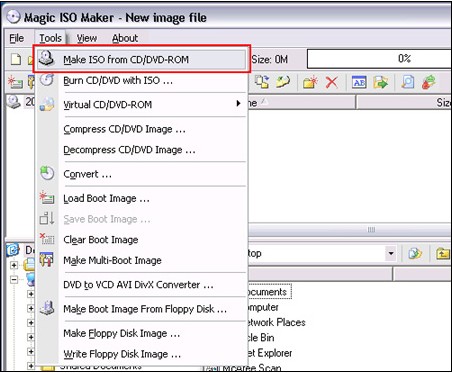Select Load Boot Image
This screenshot has width=452, height=373.
[x=141, y=198]
